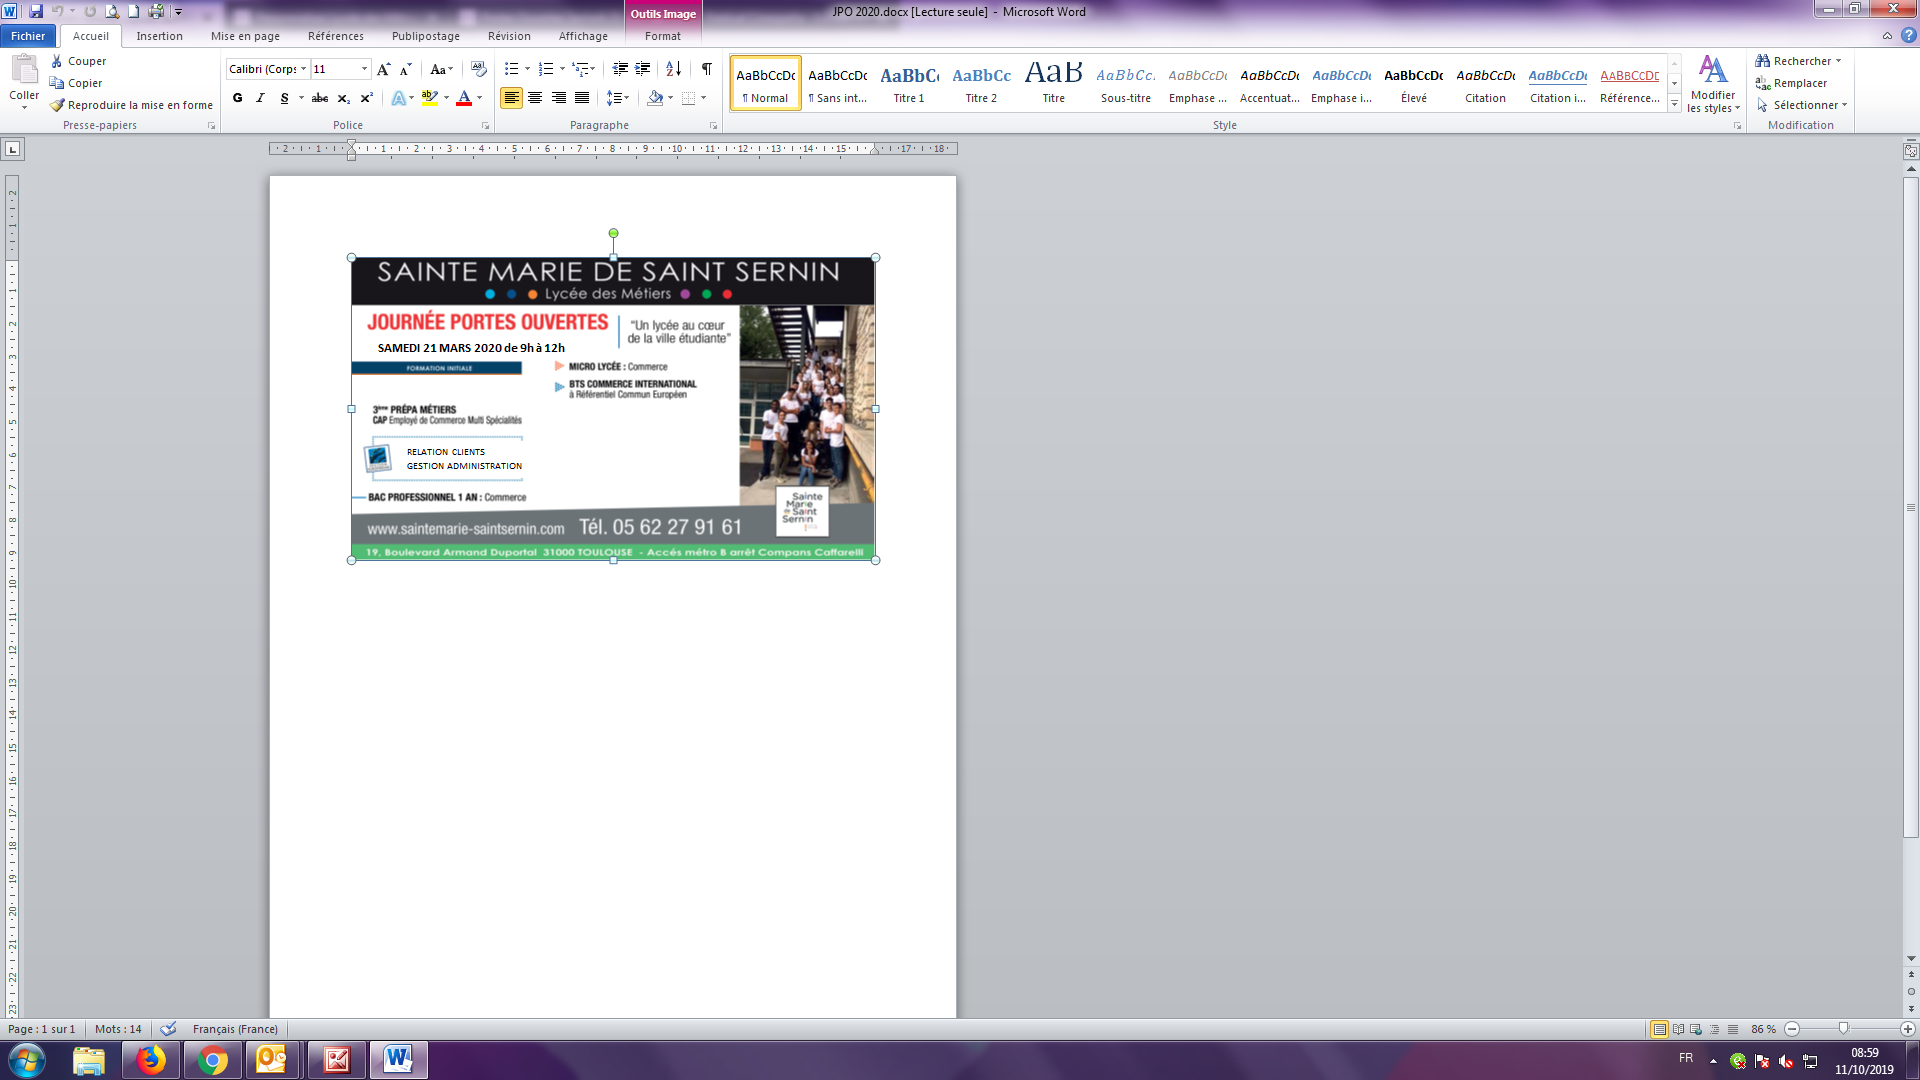Viewport: 1920px width, 1080px height.
Task: Click the tab selector ruler corner
Action: (12, 149)
